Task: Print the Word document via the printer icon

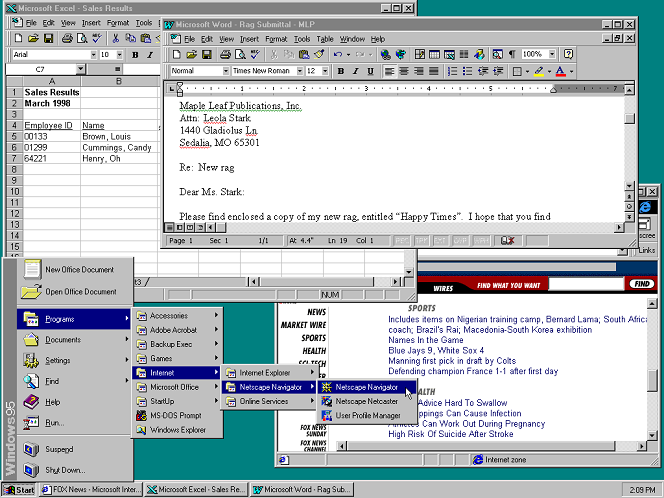Action: 225,54
